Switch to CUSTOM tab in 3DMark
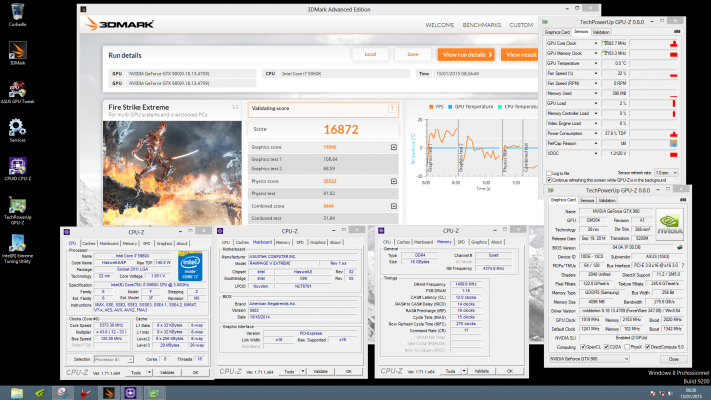 [x=521, y=25]
